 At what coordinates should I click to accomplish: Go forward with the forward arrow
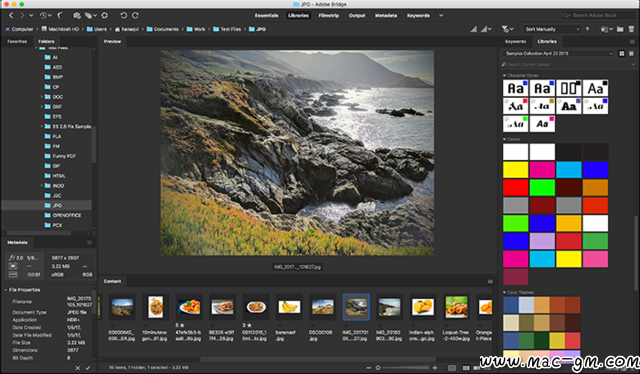coord(22,16)
